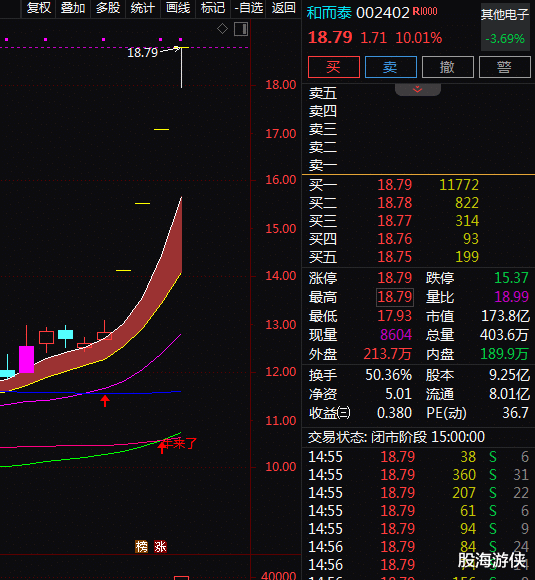Click 18.79 high price label on chart
Screen dimensions: 535x580
point(142,53)
